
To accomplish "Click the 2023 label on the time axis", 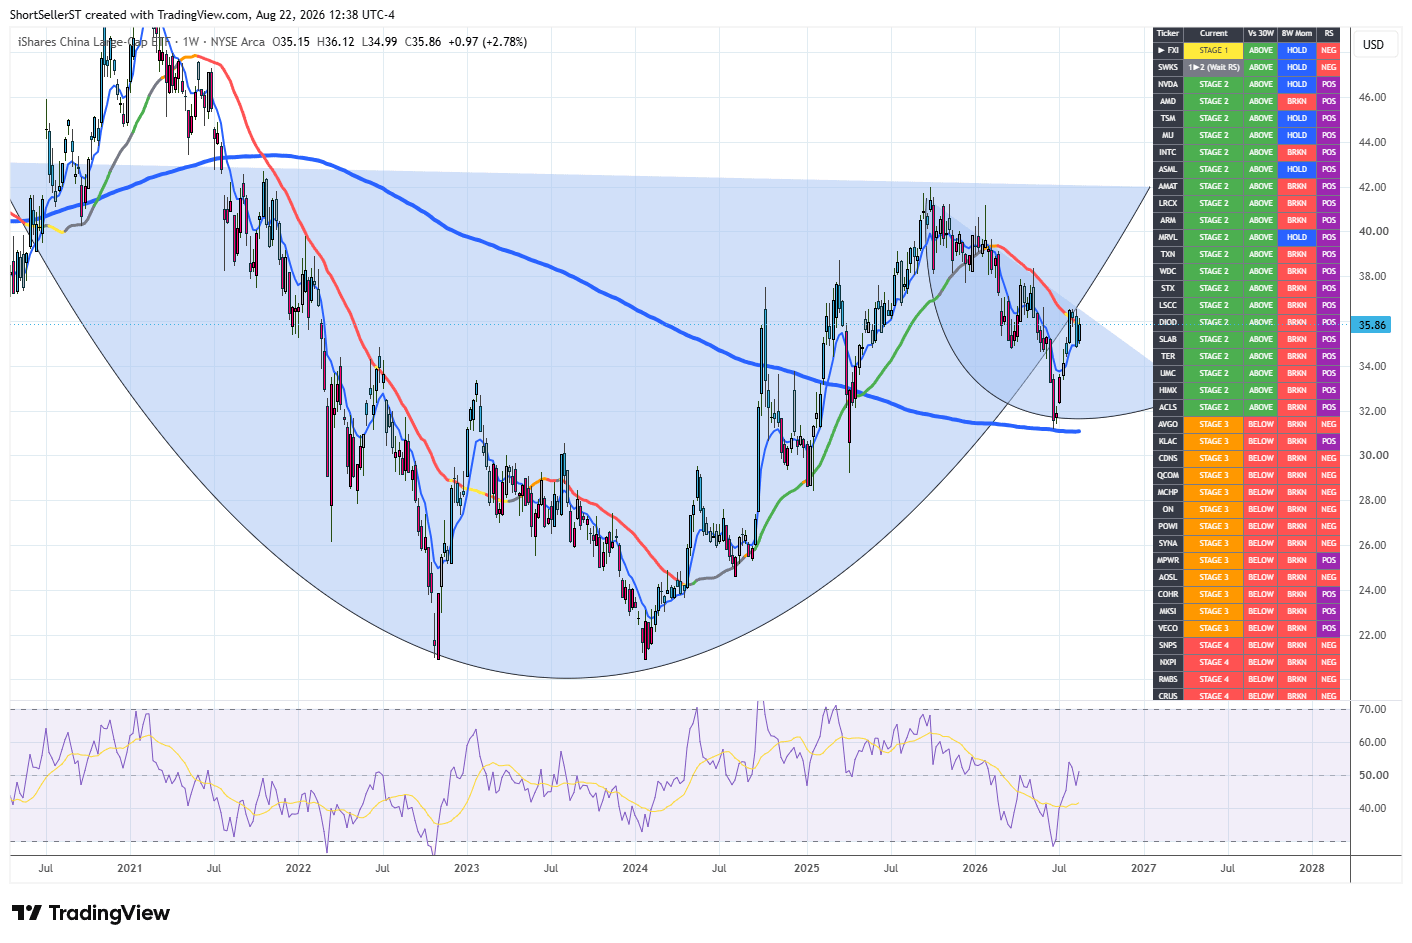I will [467, 868].
